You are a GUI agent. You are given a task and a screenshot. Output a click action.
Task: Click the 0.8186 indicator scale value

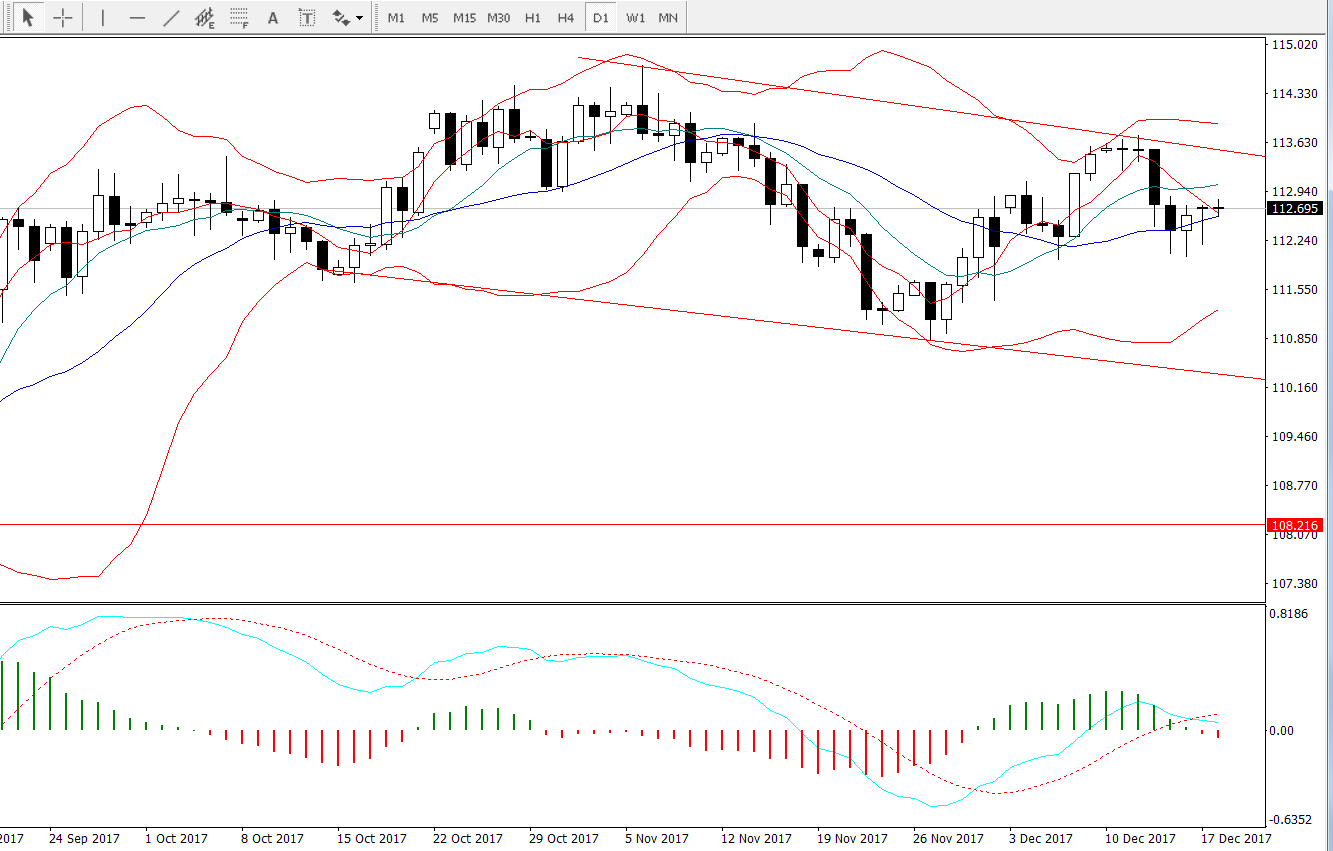(1289, 614)
